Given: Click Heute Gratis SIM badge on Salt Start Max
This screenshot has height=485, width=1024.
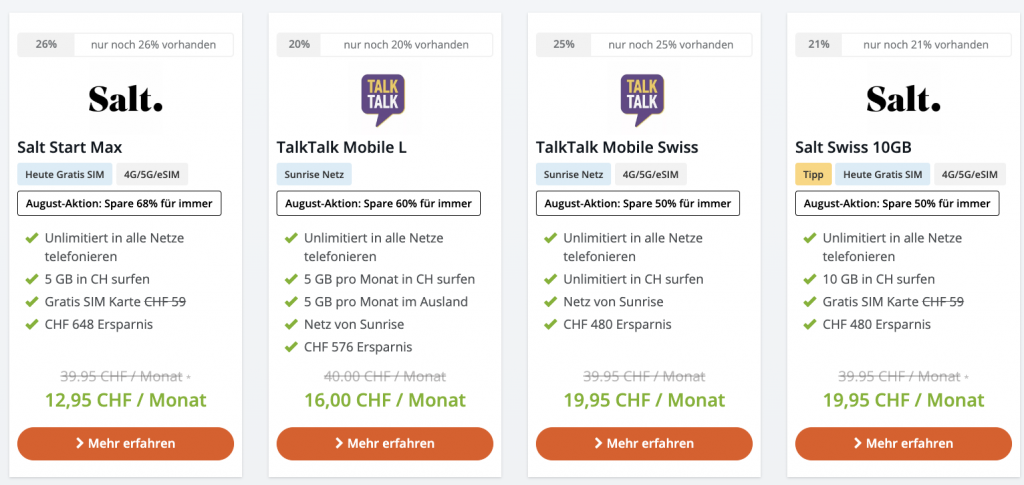Looking at the screenshot, I should 64,175.
